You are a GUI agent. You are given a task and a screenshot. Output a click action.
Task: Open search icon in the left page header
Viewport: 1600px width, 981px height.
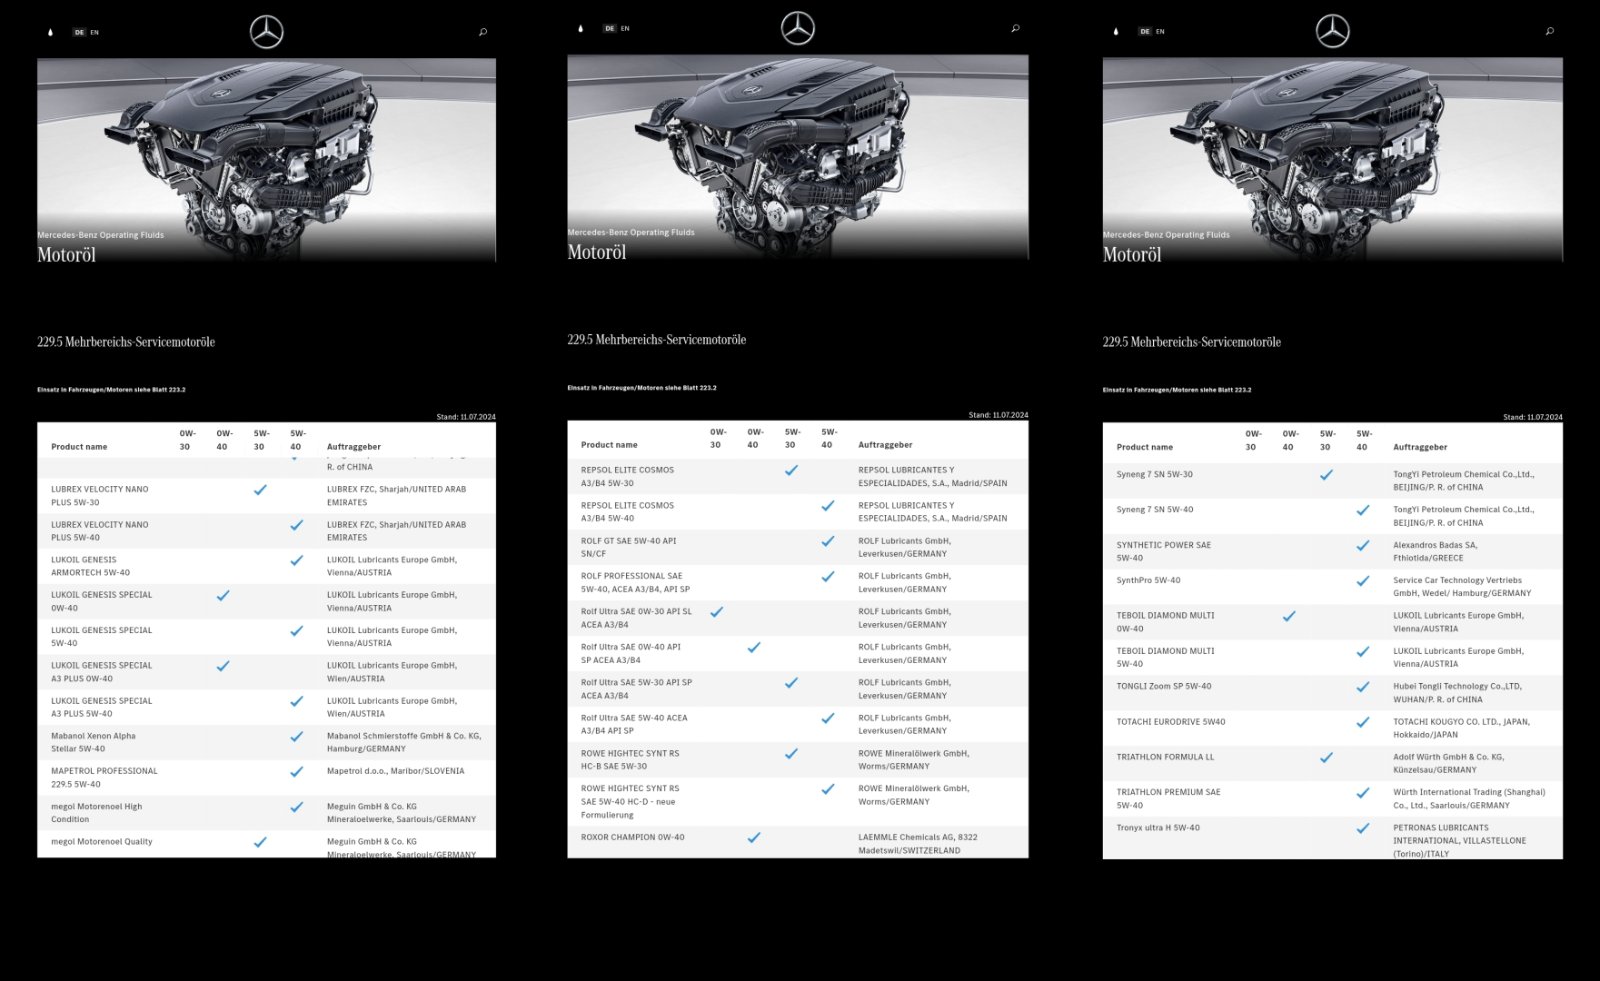click(483, 32)
